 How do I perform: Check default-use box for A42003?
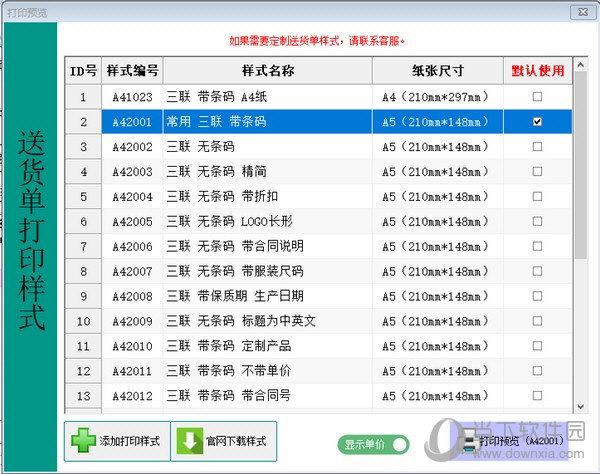pos(537,171)
